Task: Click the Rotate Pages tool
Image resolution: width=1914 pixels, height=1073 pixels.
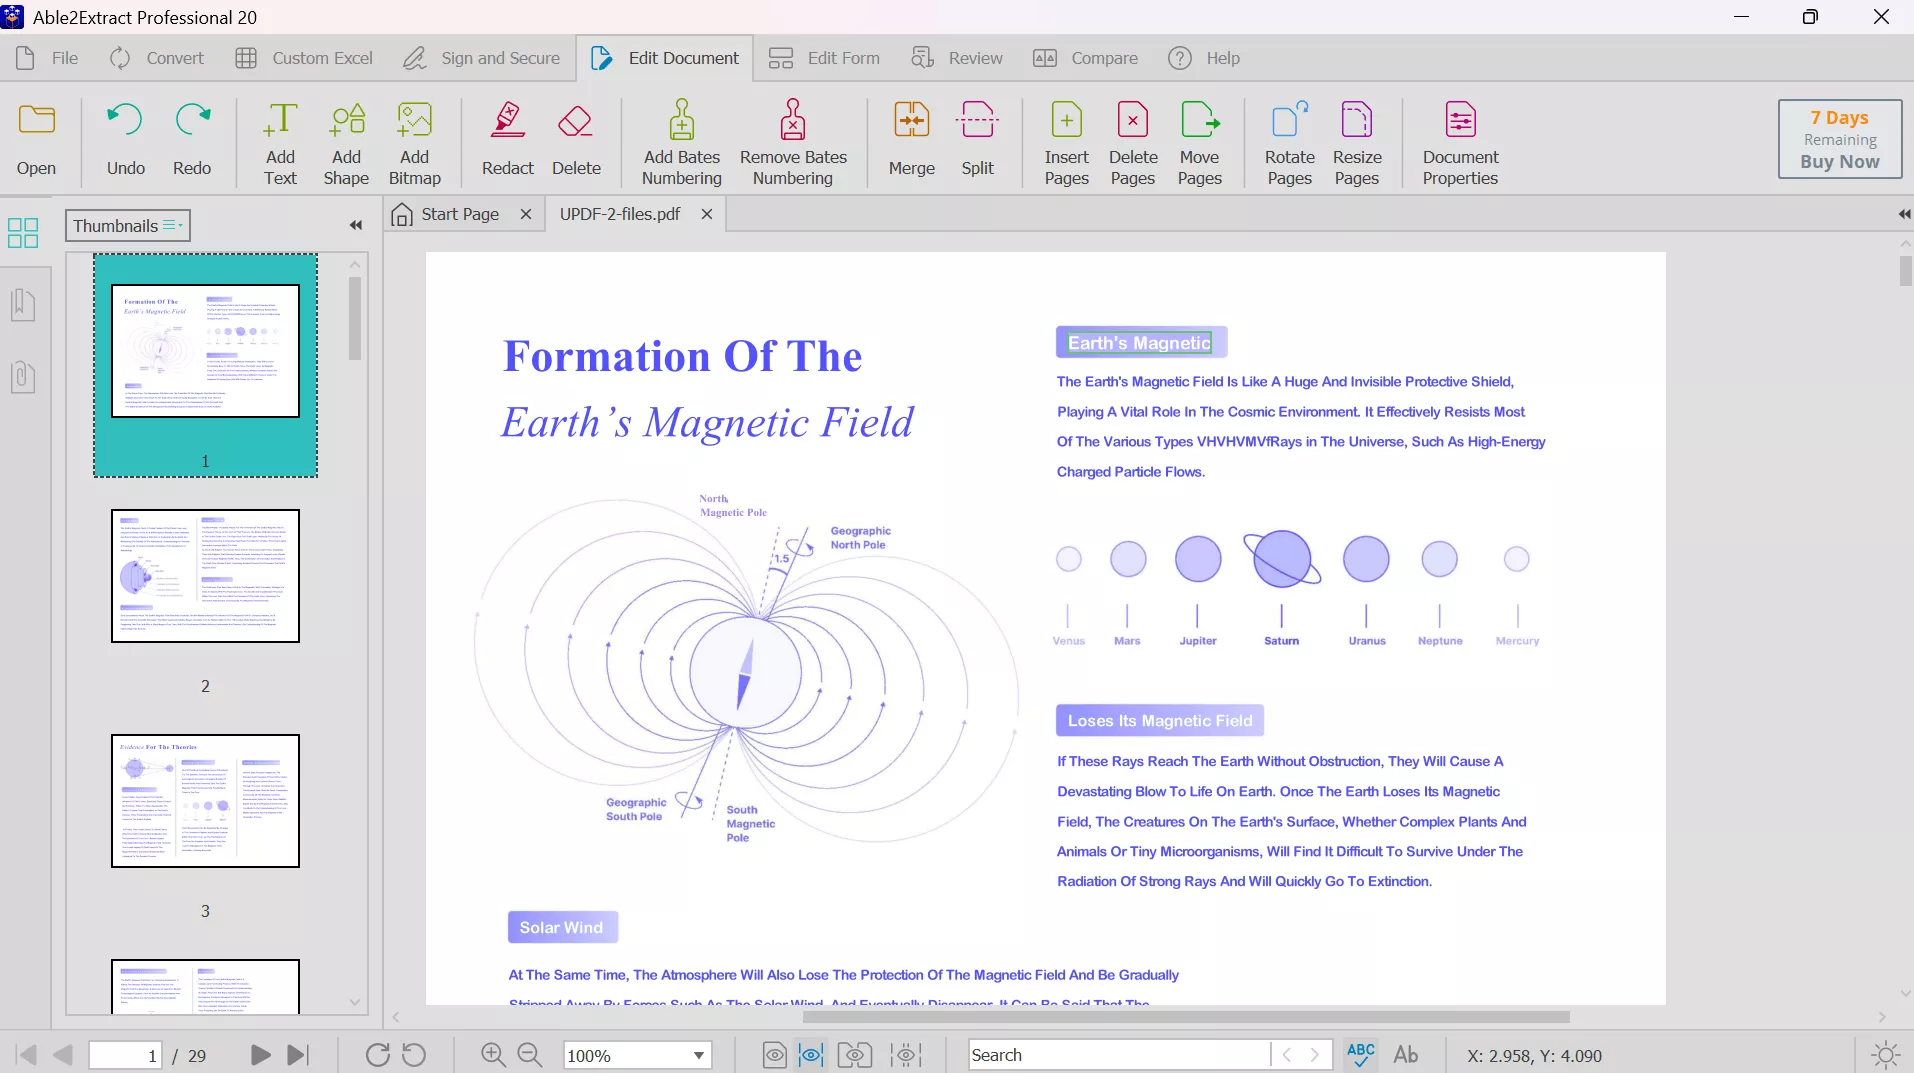Action: coord(1288,140)
